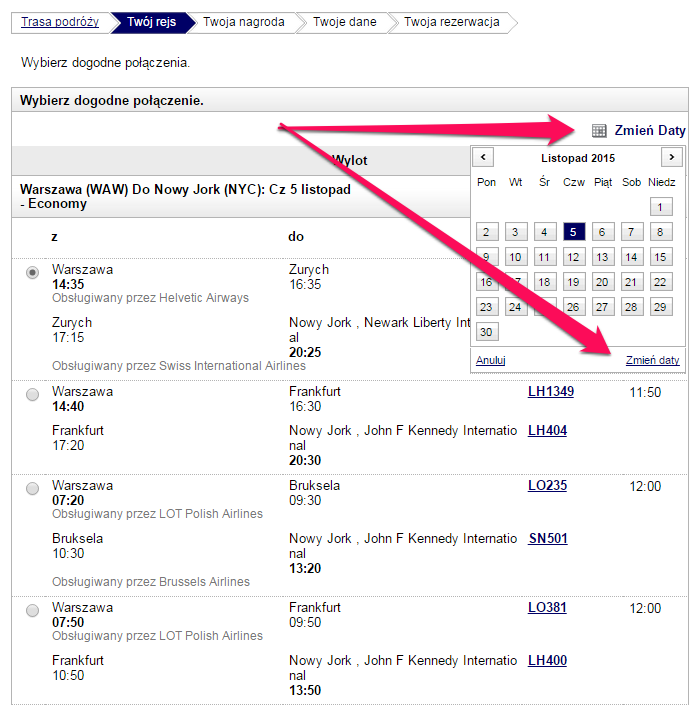Screen dimensions: 696x705
Task: Go to previous month in calendar
Action: click(483, 157)
